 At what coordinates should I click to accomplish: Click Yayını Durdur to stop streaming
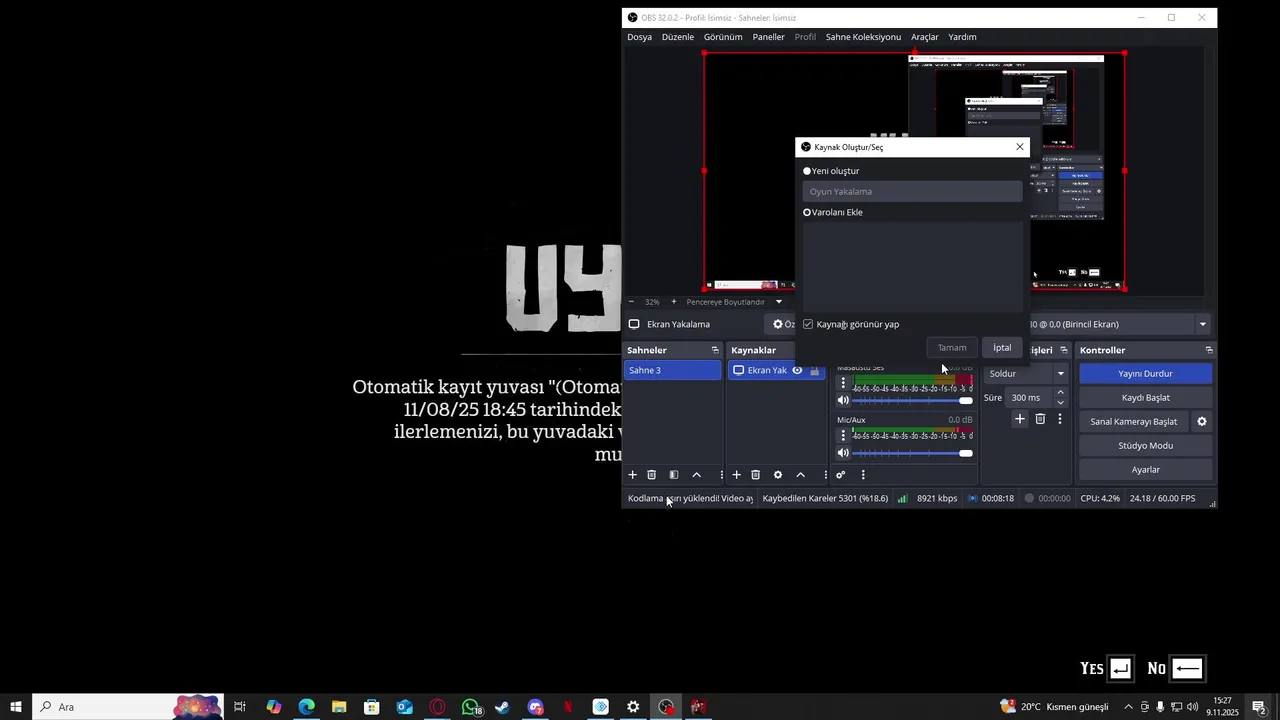(x=1145, y=374)
